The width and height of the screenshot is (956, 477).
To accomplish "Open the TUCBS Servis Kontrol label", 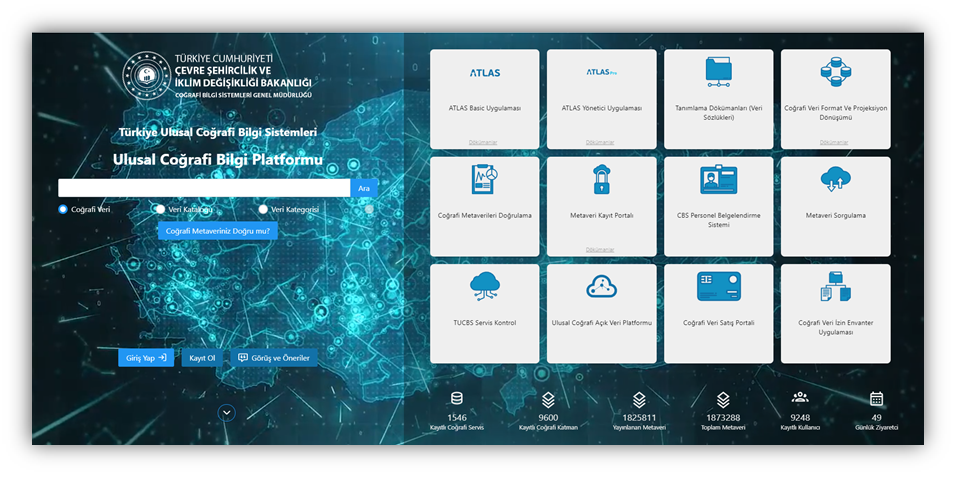I will (x=485, y=323).
